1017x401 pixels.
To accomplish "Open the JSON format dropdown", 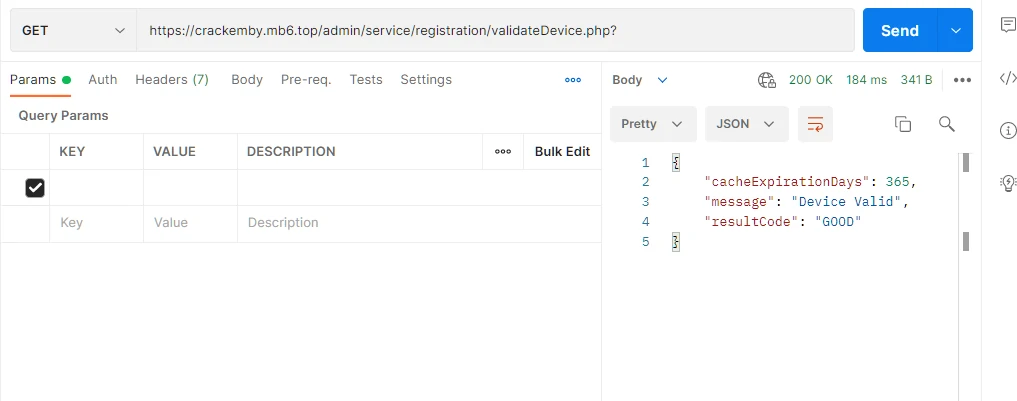I will coord(746,124).
